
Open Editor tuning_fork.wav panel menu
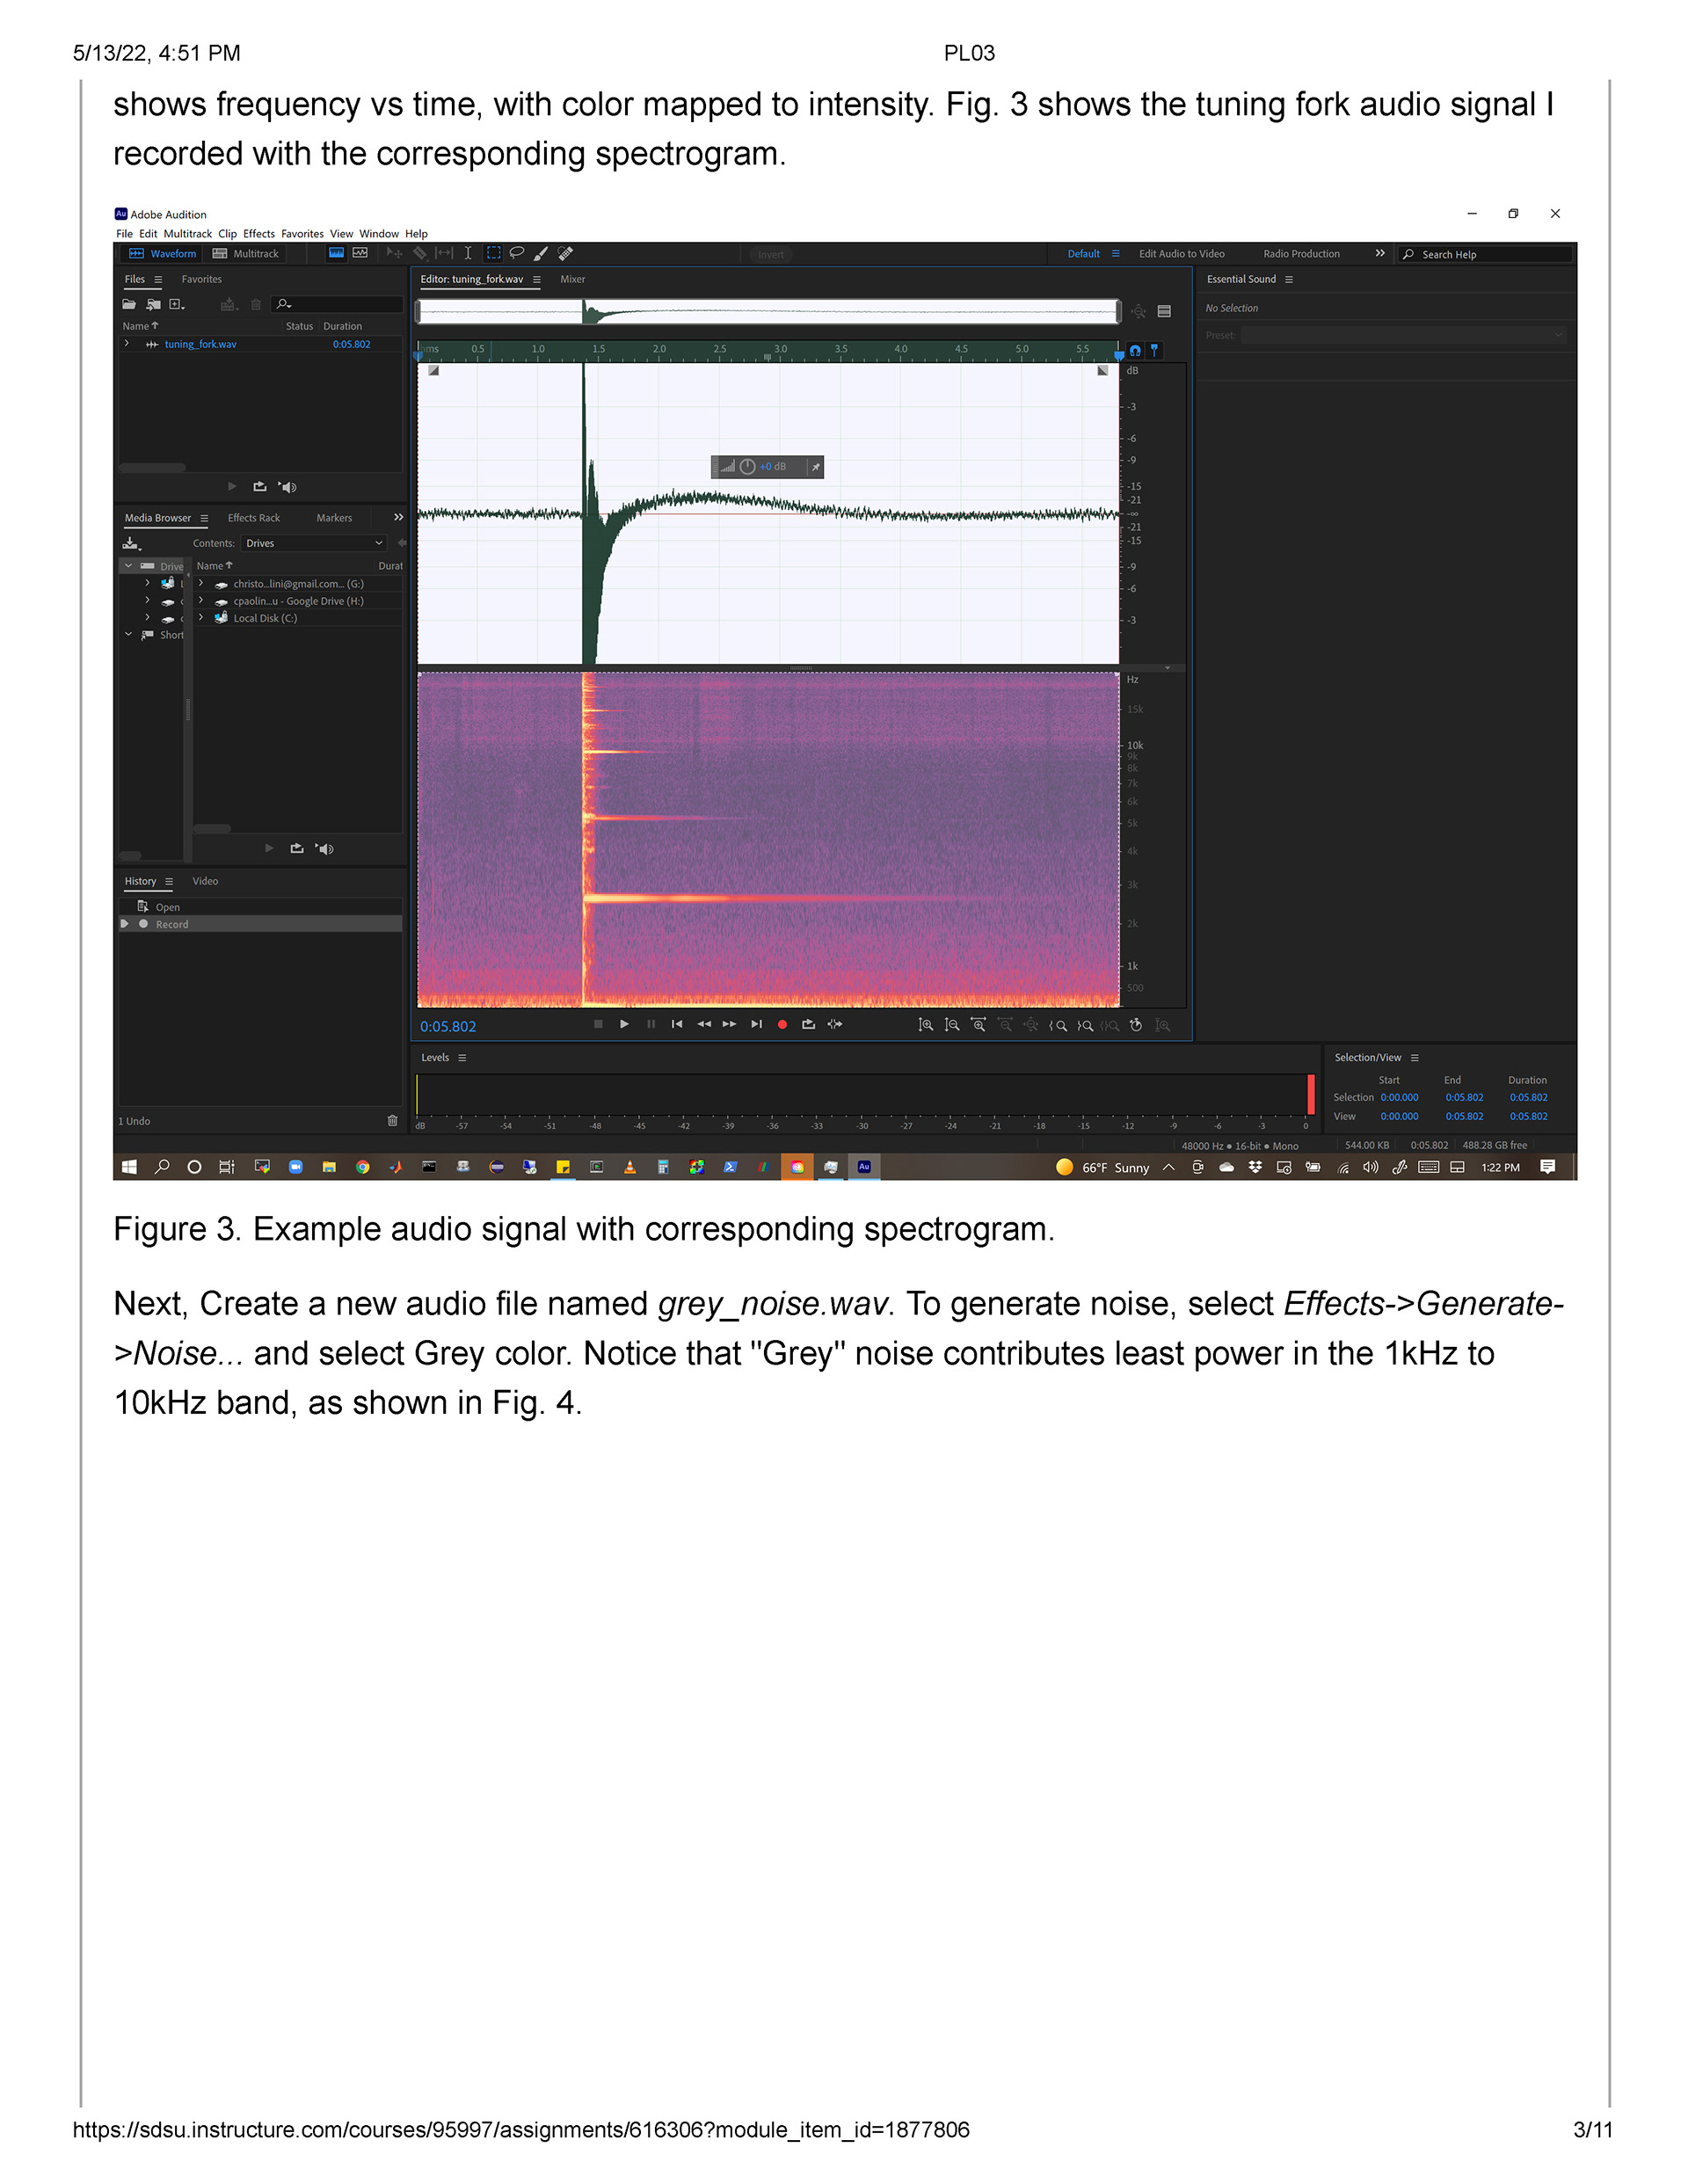coord(537,280)
